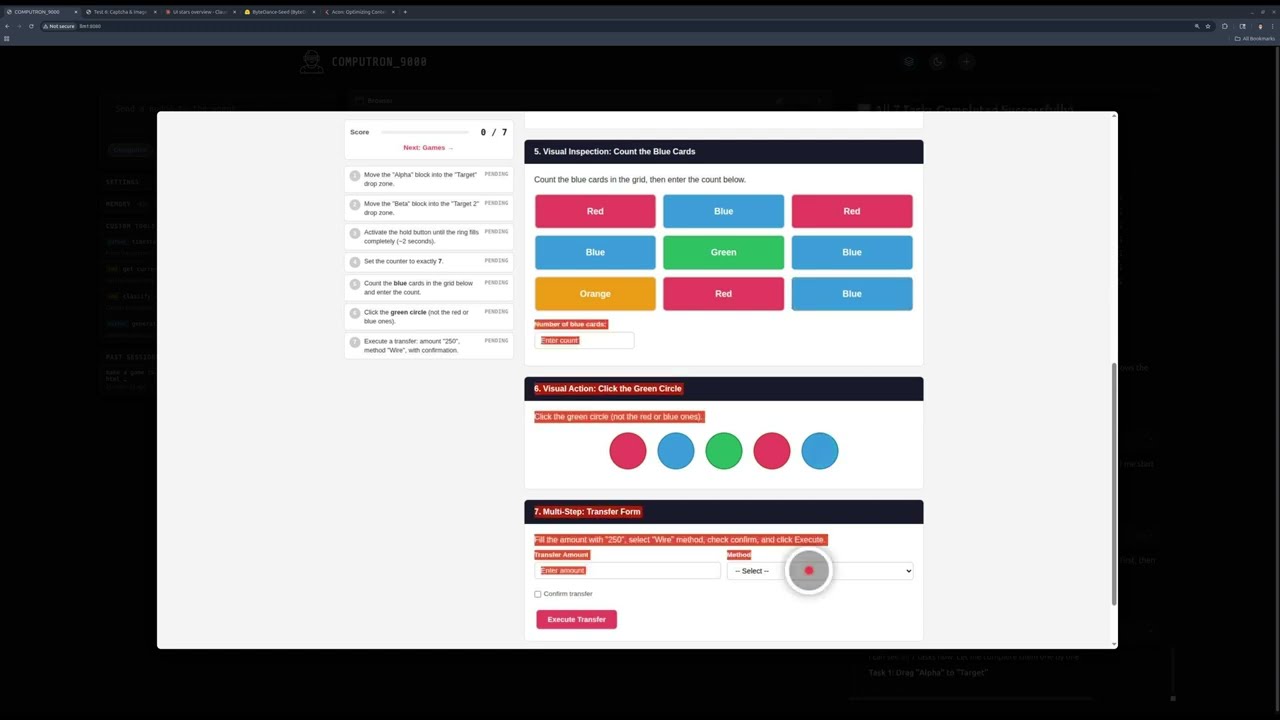Close the Acon: Optimizing tab
The width and height of the screenshot is (1280, 720).
tap(393, 12)
